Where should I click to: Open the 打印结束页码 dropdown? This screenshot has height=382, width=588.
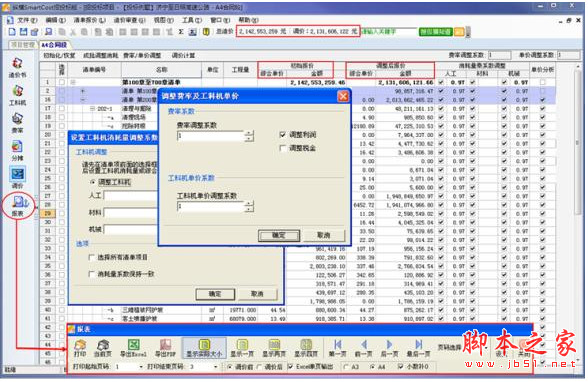point(216,367)
